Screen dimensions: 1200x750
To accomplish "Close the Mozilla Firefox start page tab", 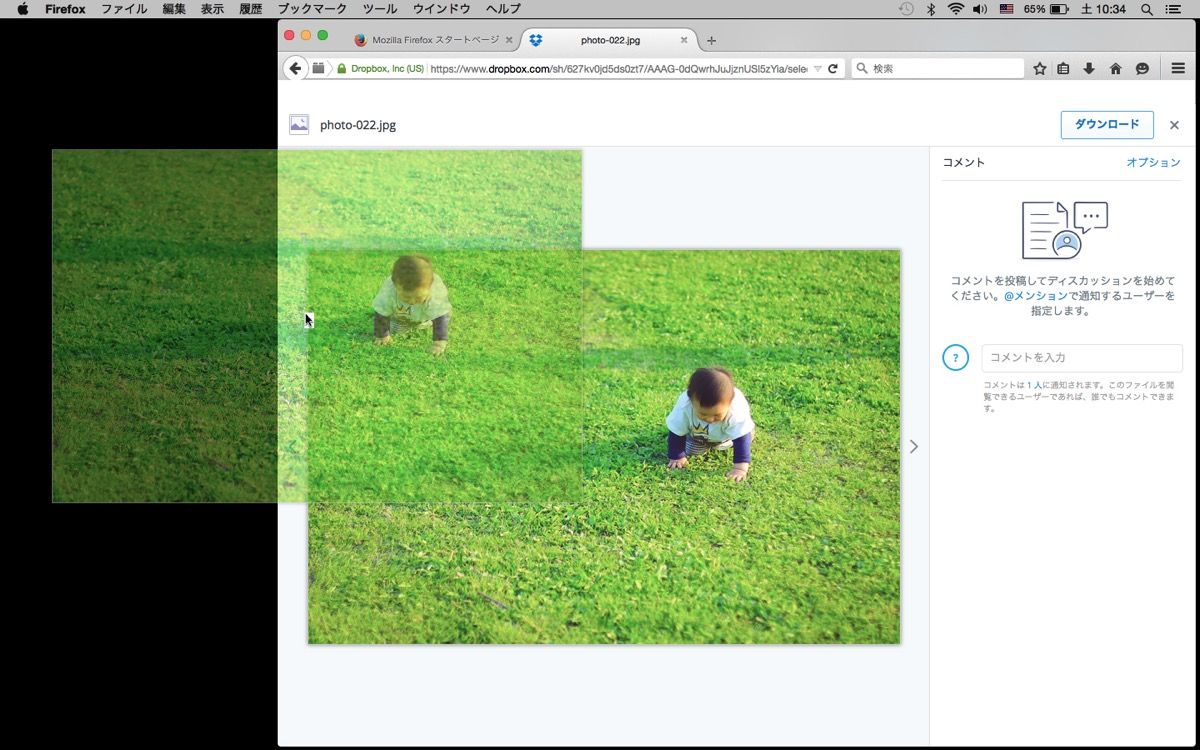I will [x=509, y=41].
